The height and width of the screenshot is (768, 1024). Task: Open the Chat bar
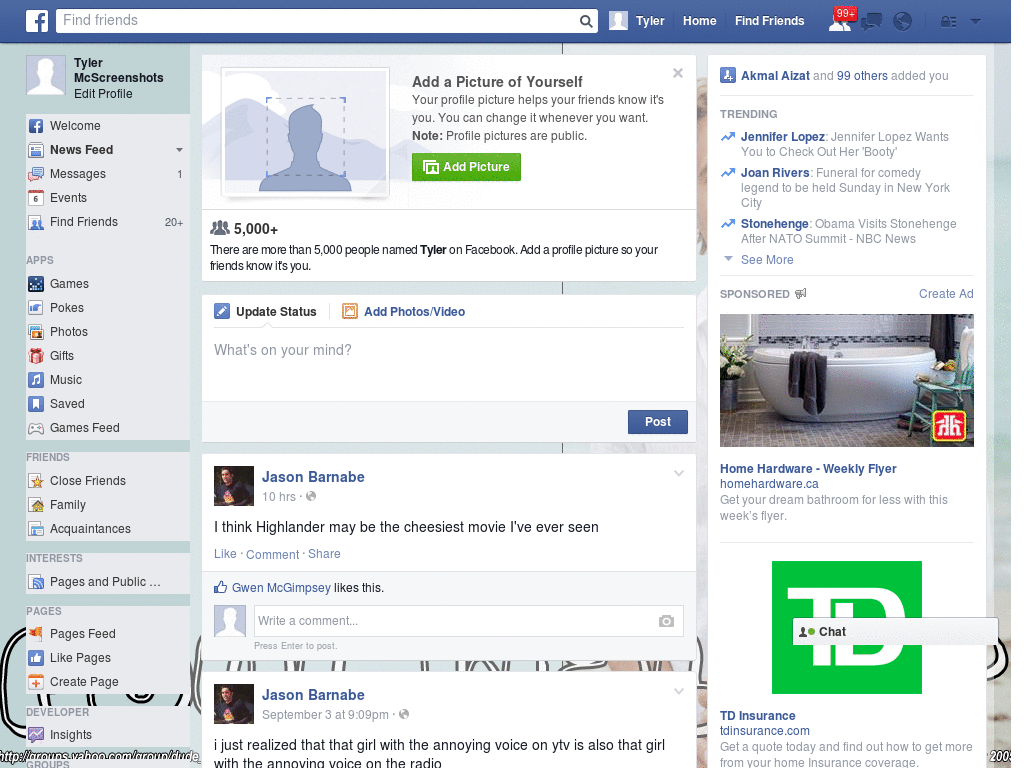895,632
